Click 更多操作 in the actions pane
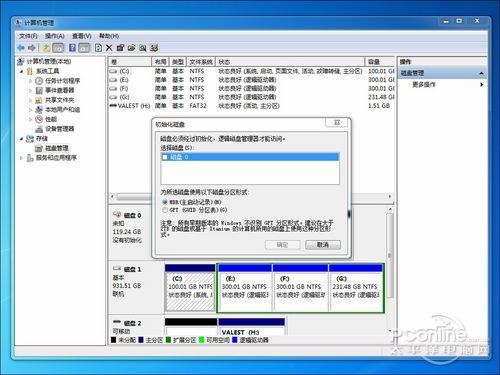This screenshot has height=375, width=500. pos(424,85)
